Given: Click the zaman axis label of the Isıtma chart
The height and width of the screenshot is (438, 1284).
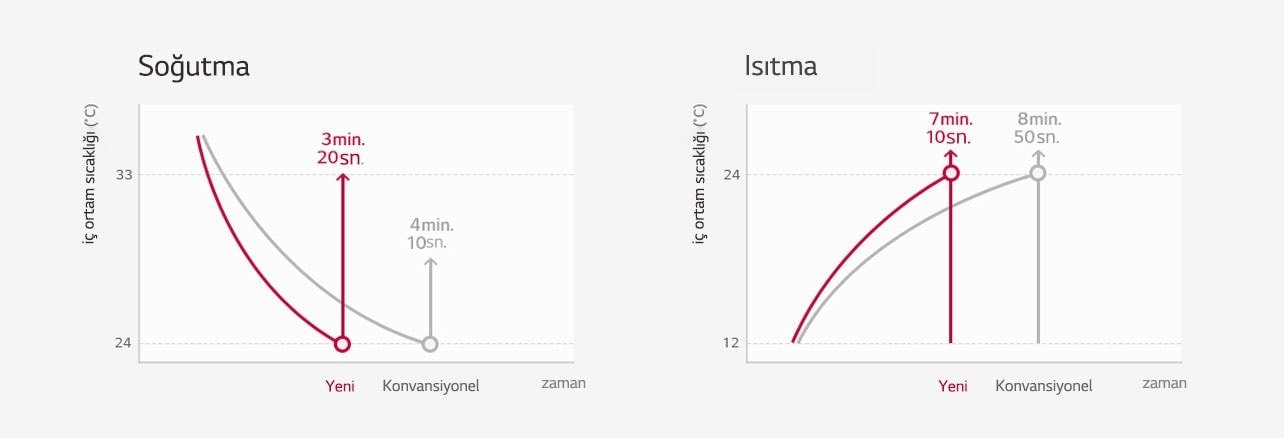Looking at the screenshot, I should tap(1164, 383).
